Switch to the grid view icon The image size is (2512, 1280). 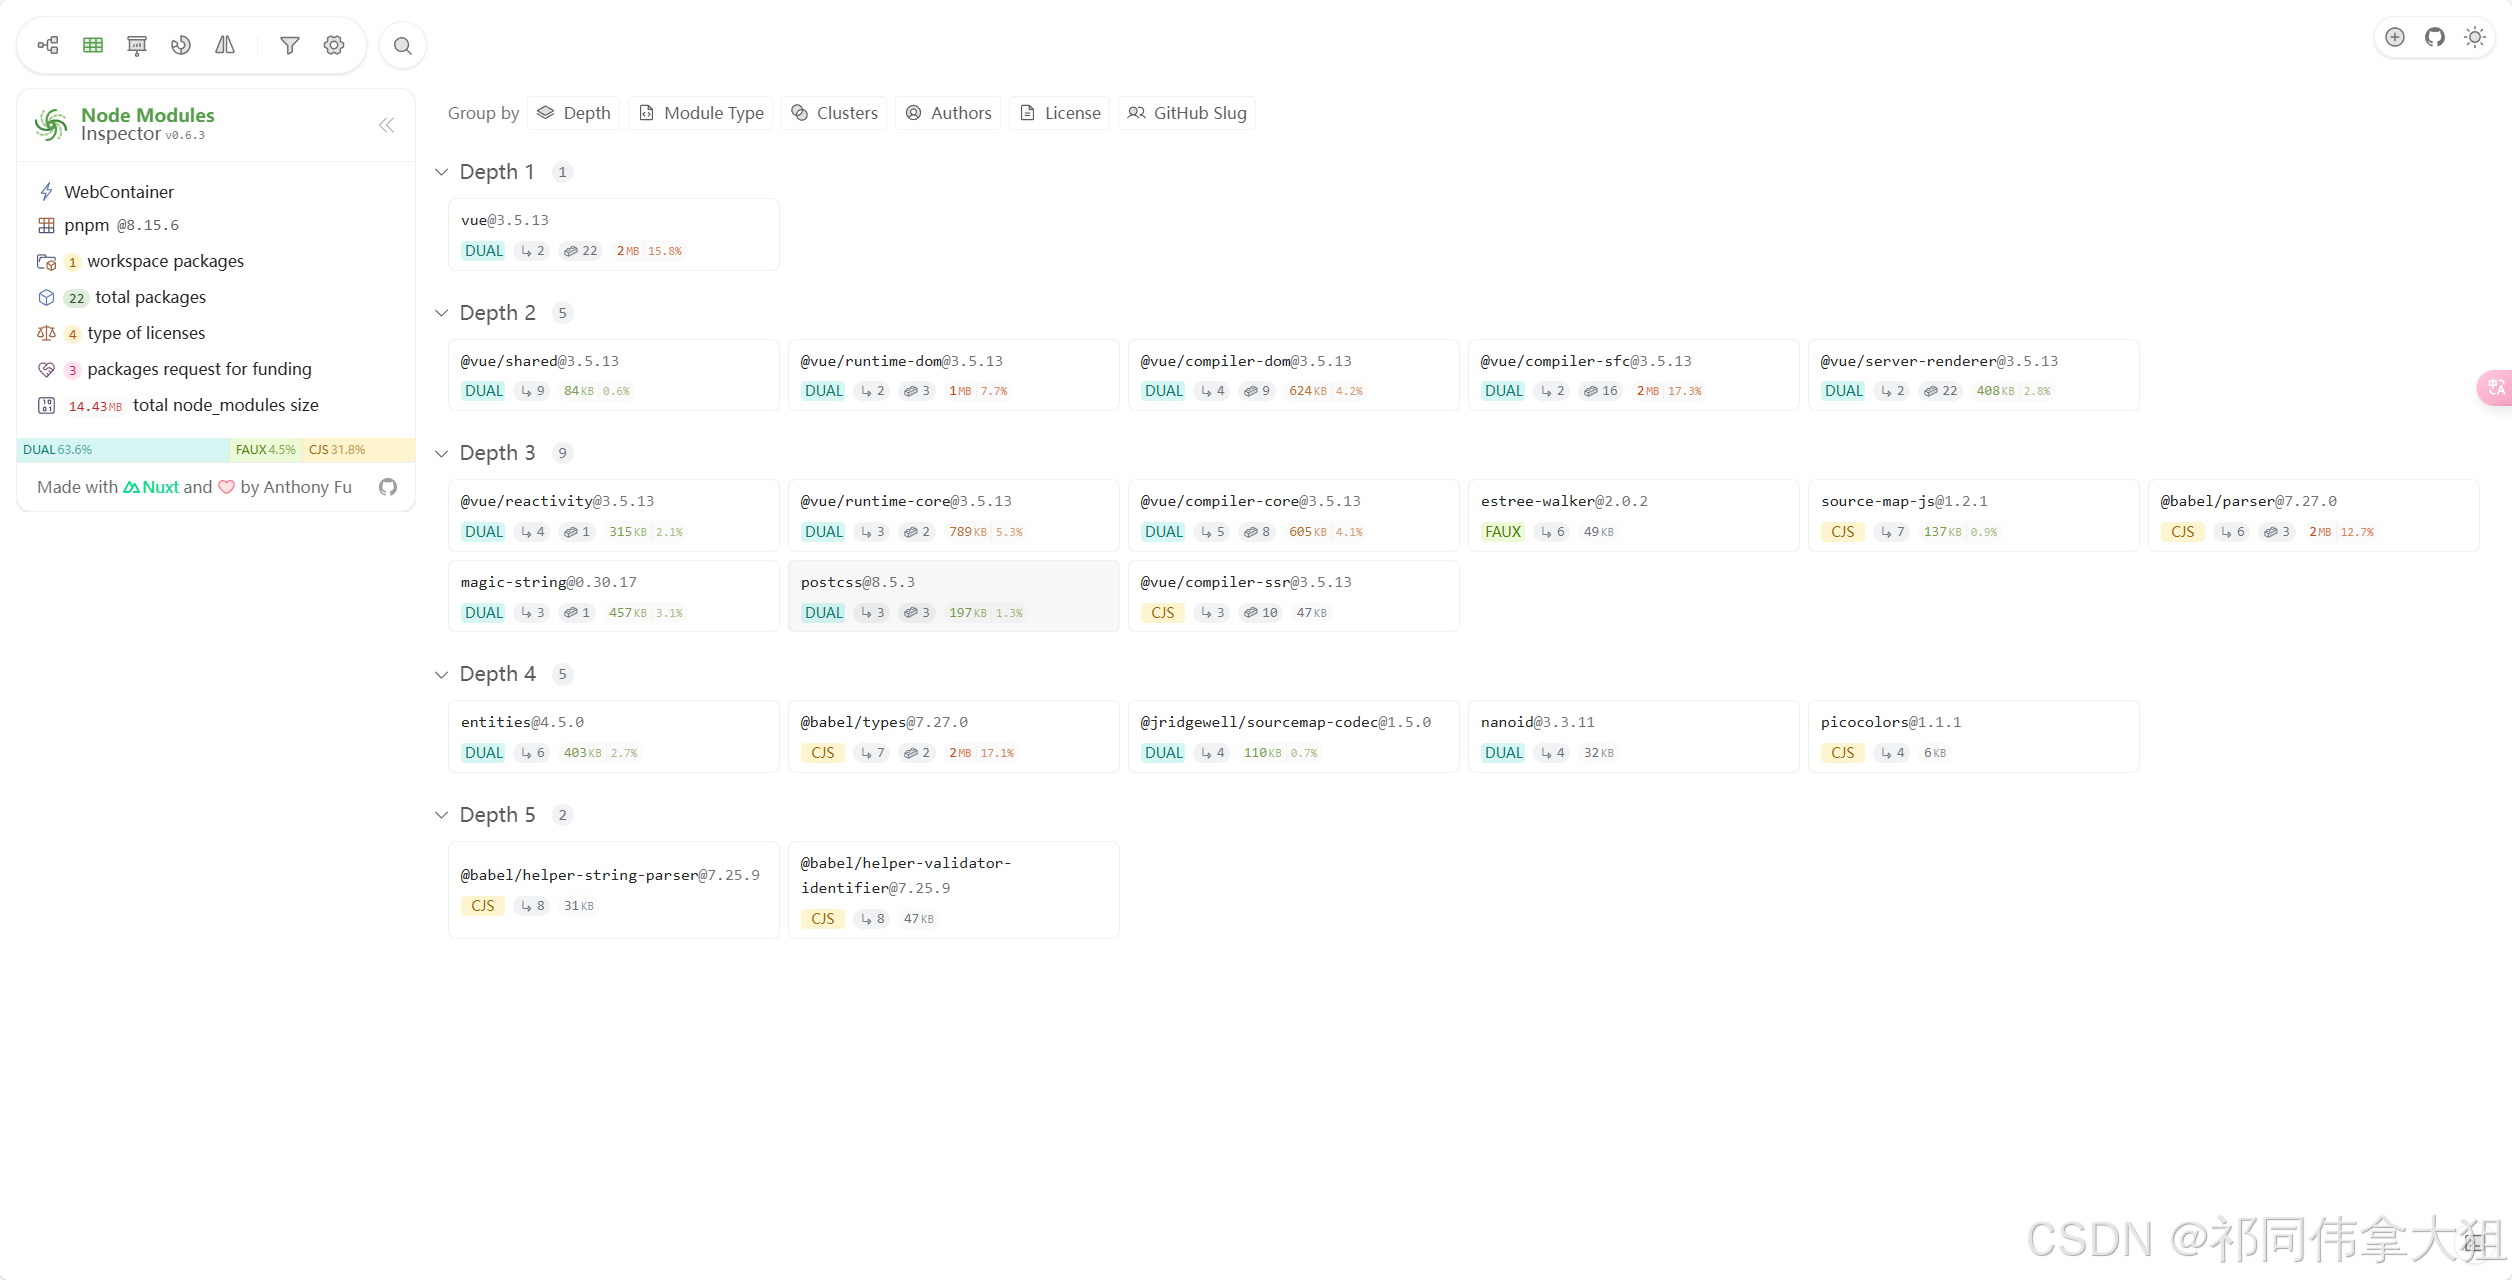(x=93, y=45)
